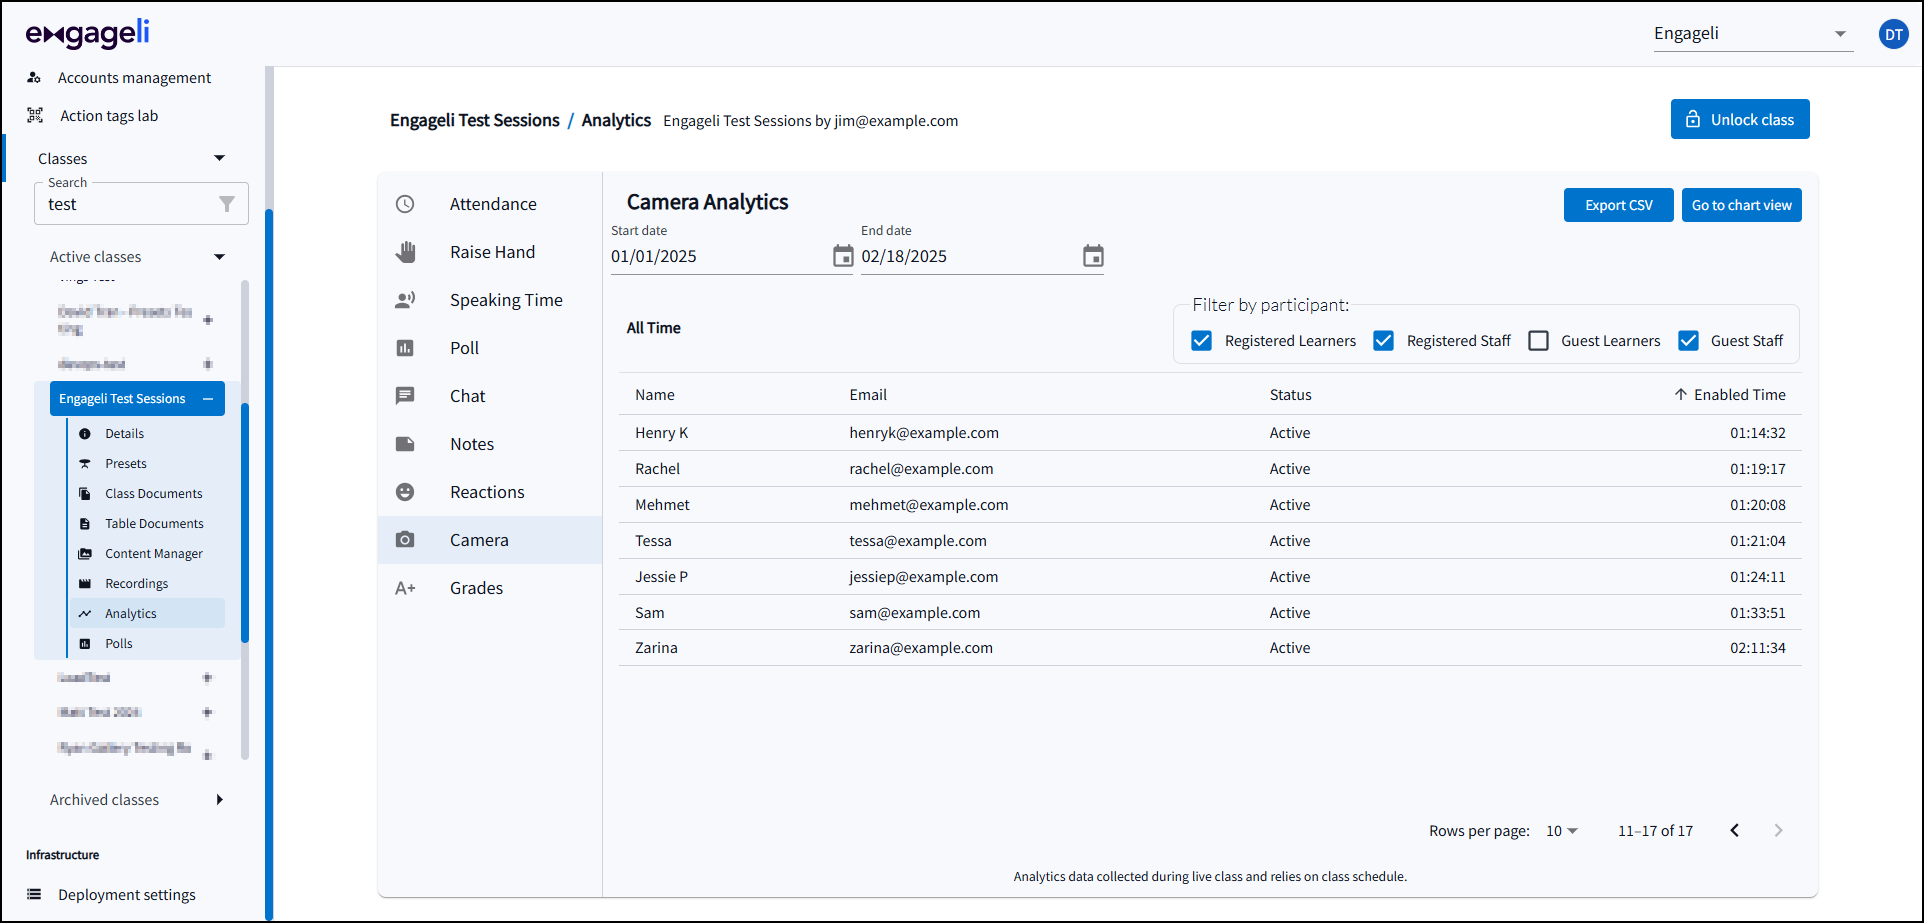Image resolution: width=1924 pixels, height=923 pixels.
Task: Click the Status column header
Action: tap(1290, 395)
